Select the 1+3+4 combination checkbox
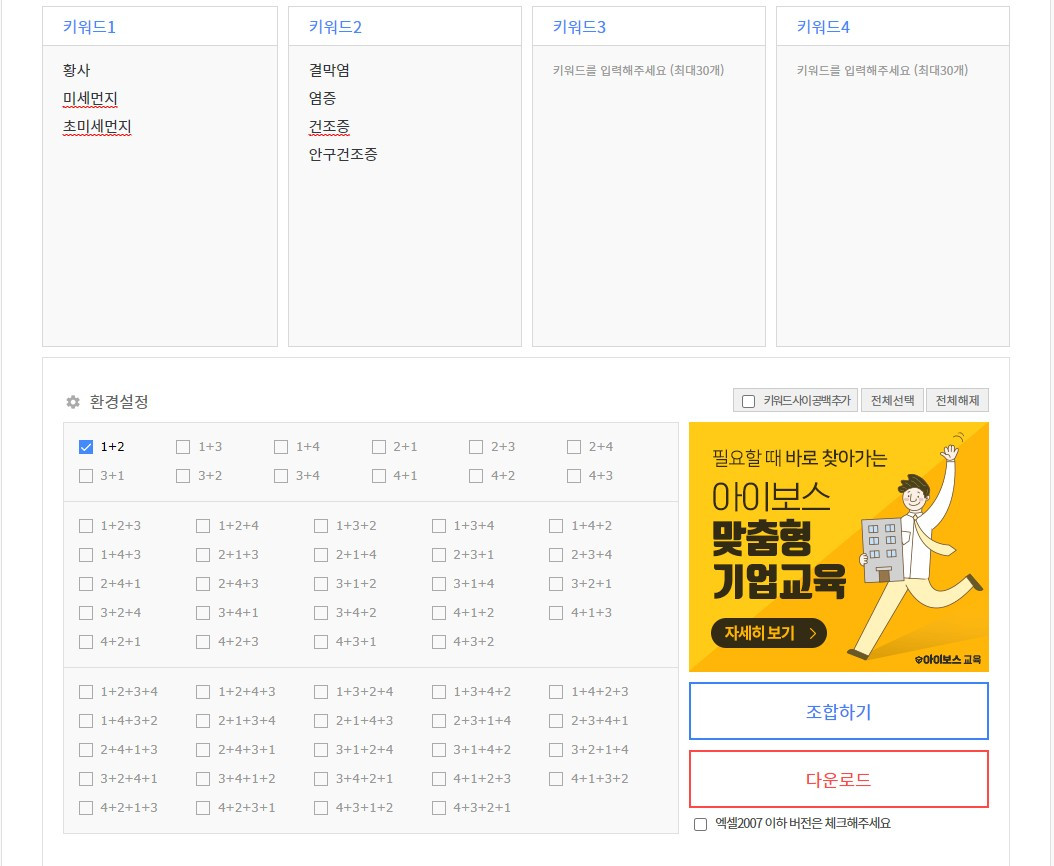The image size is (1054, 866). (439, 526)
